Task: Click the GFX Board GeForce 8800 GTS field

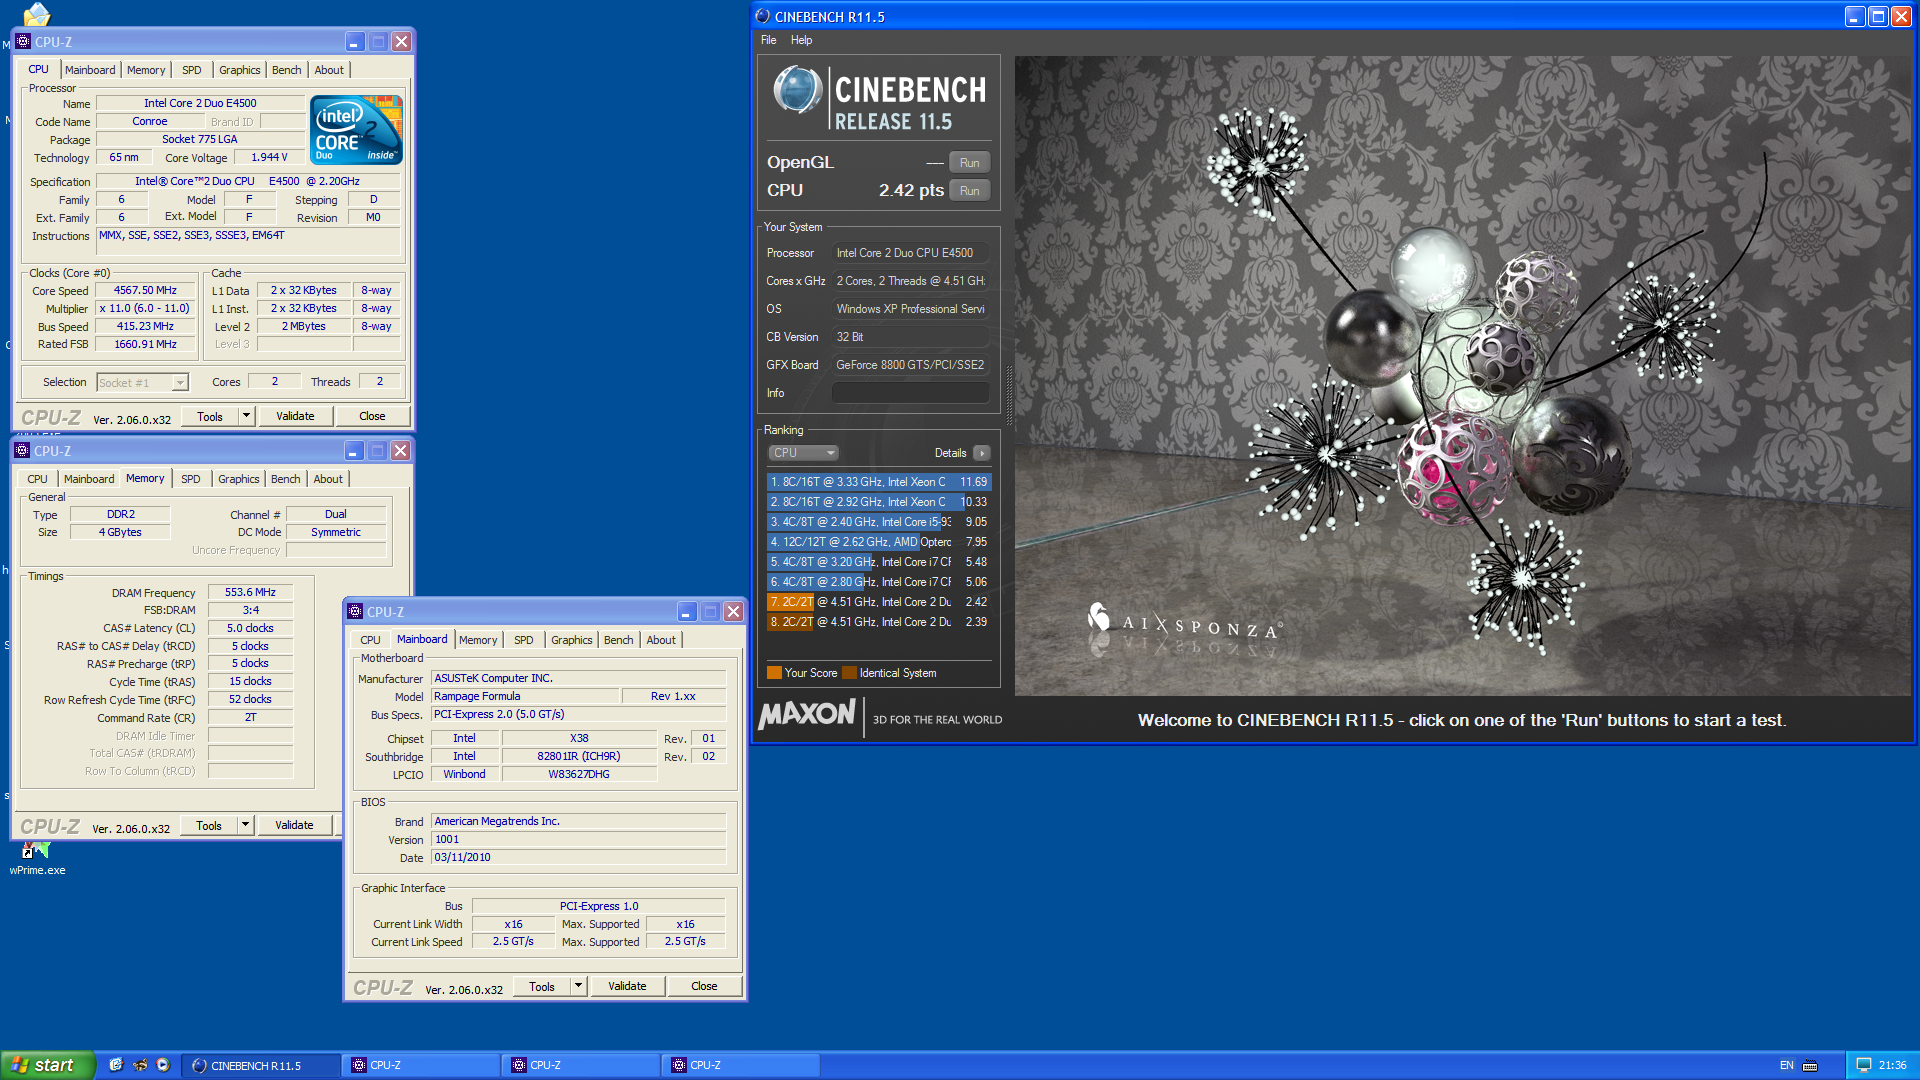Action: tap(911, 365)
